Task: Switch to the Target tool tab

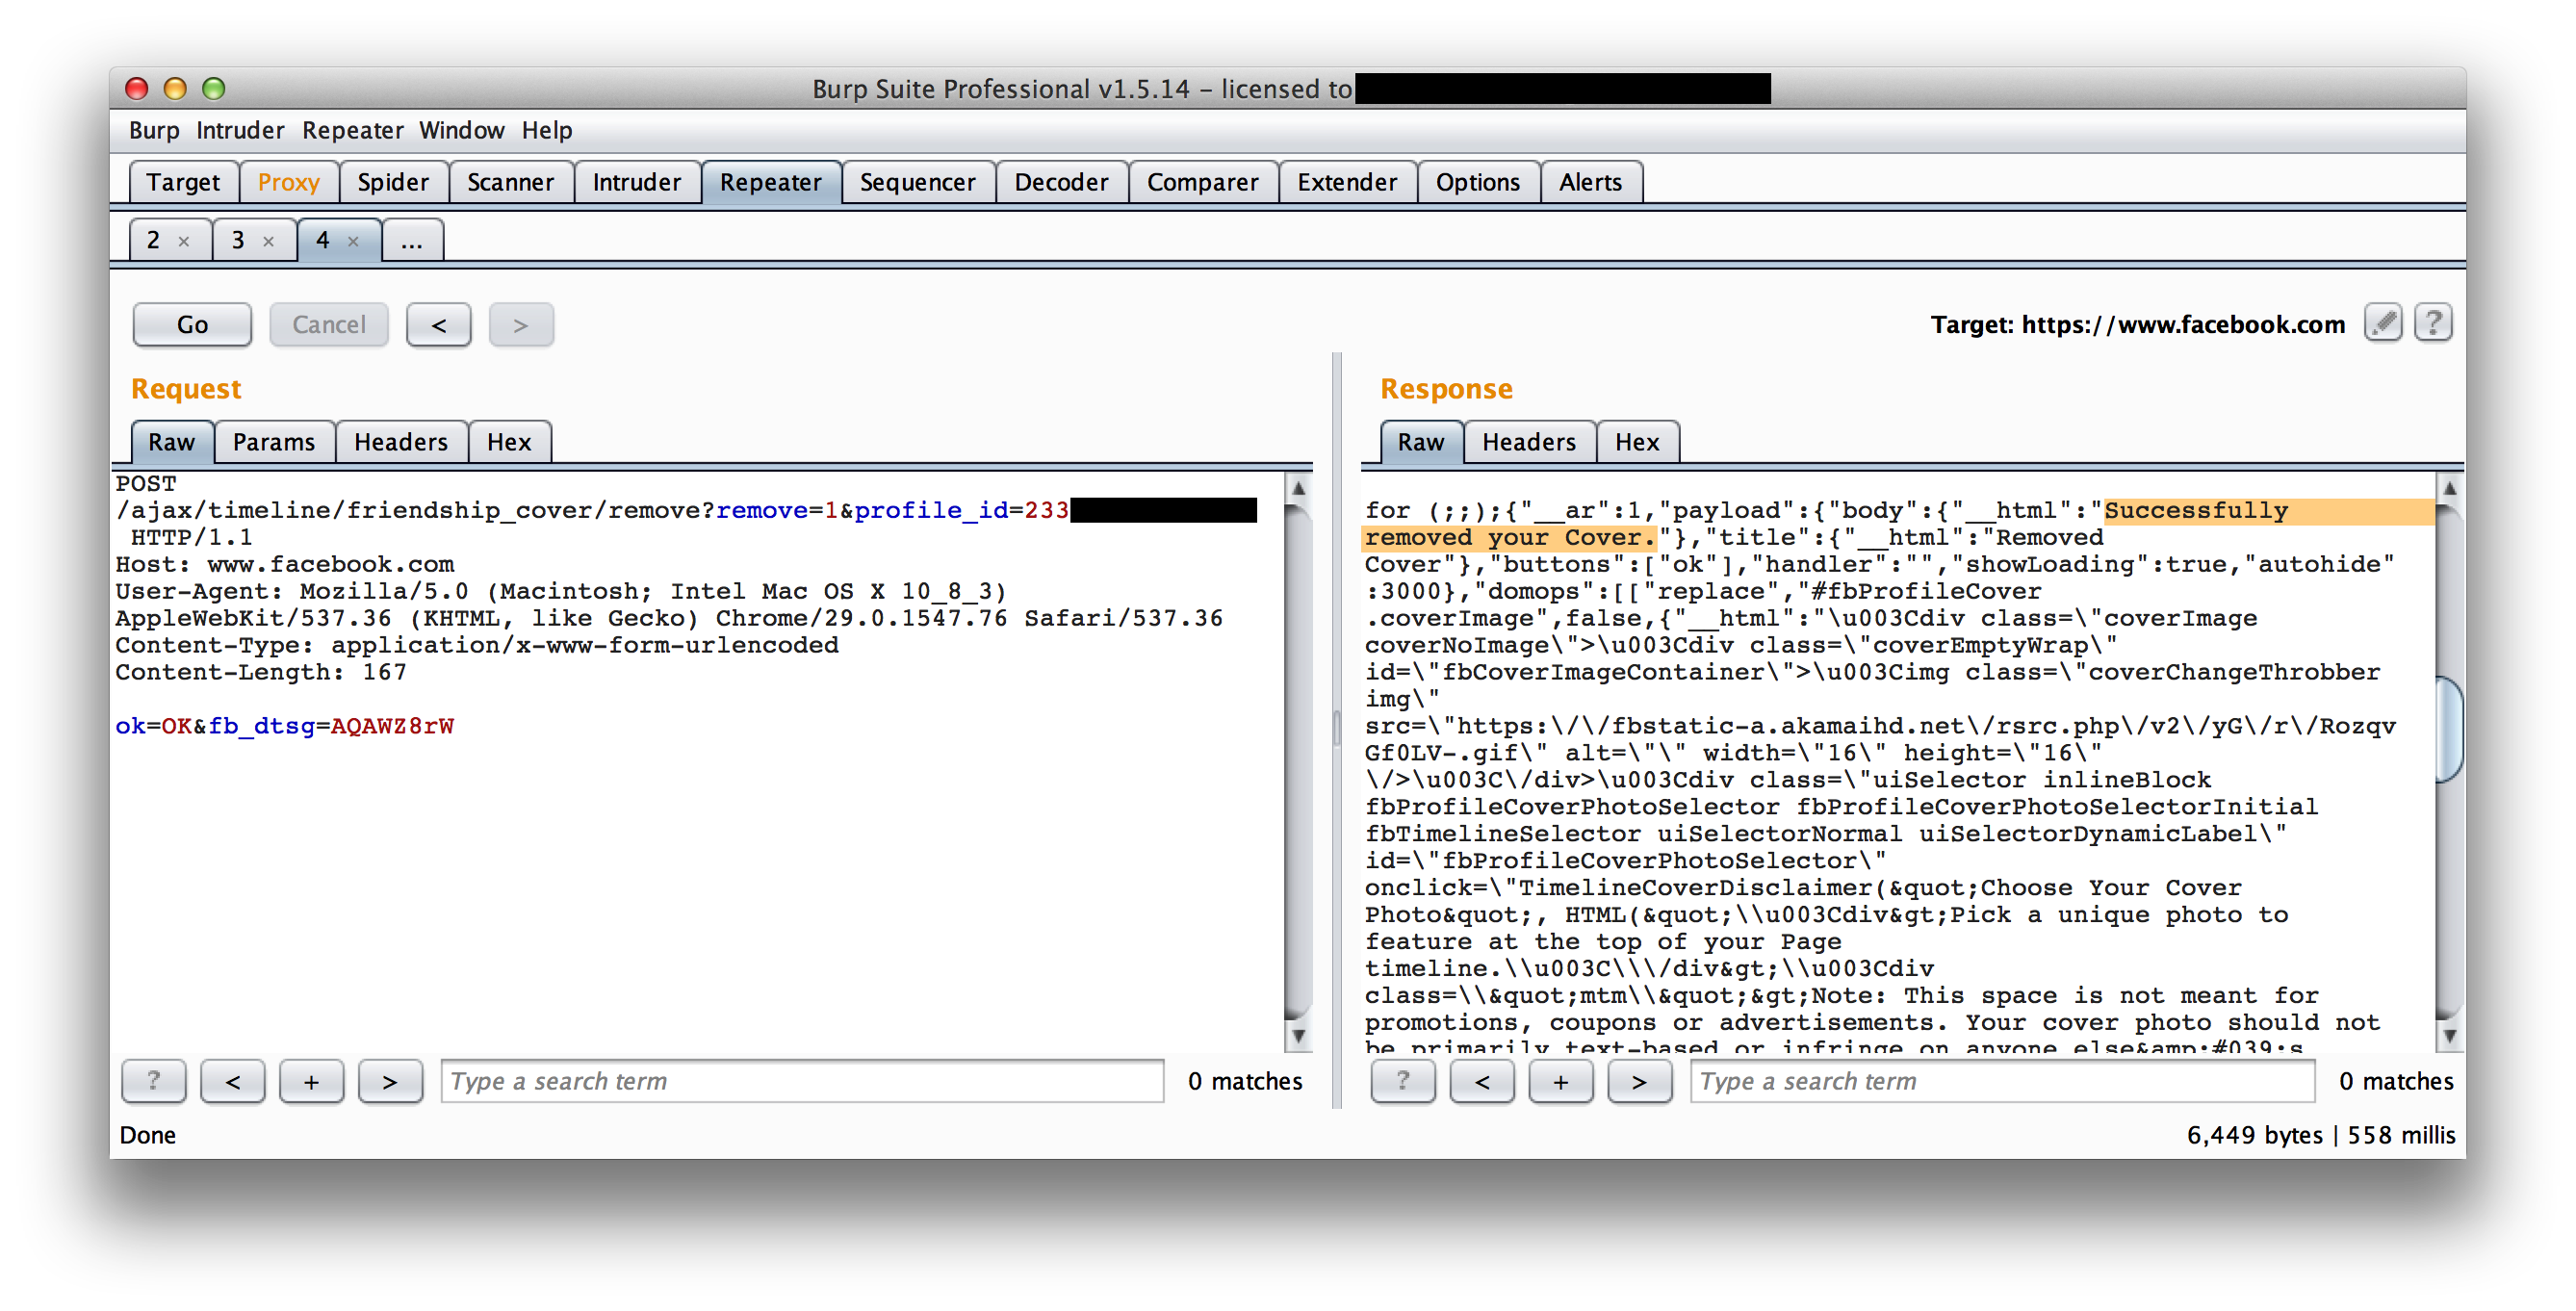Action: (x=183, y=182)
